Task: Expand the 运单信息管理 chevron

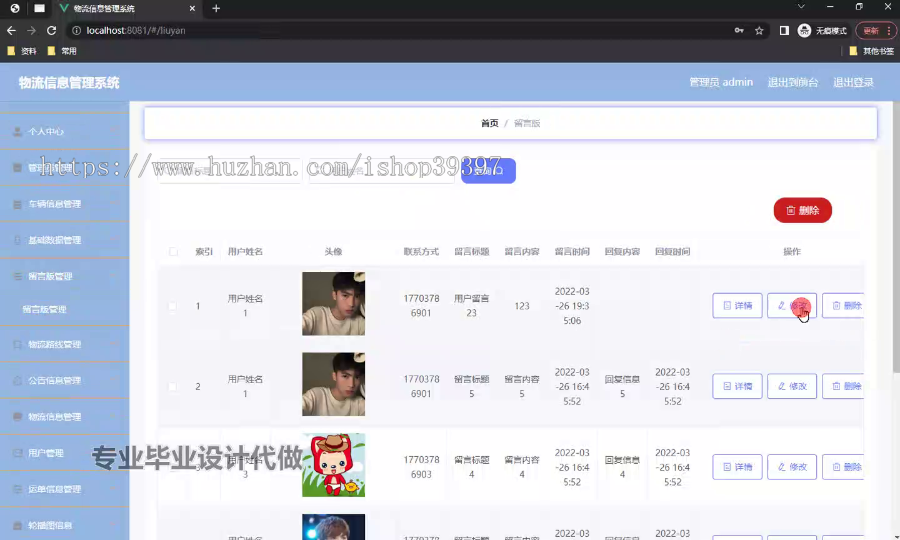Action: point(113,489)
